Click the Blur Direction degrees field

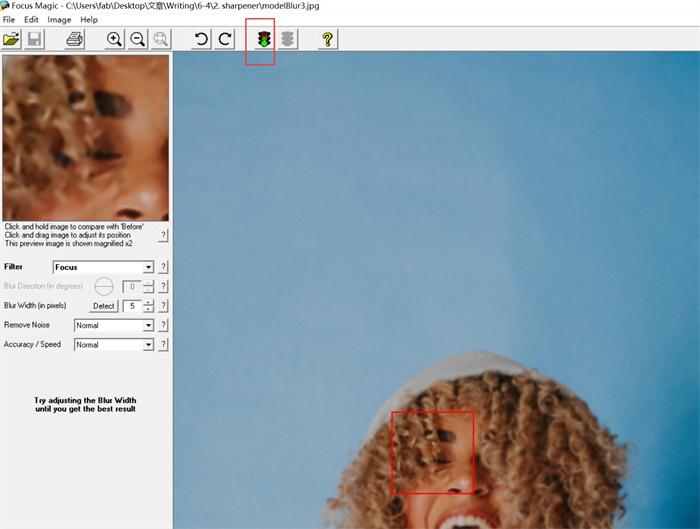[132, 286]
